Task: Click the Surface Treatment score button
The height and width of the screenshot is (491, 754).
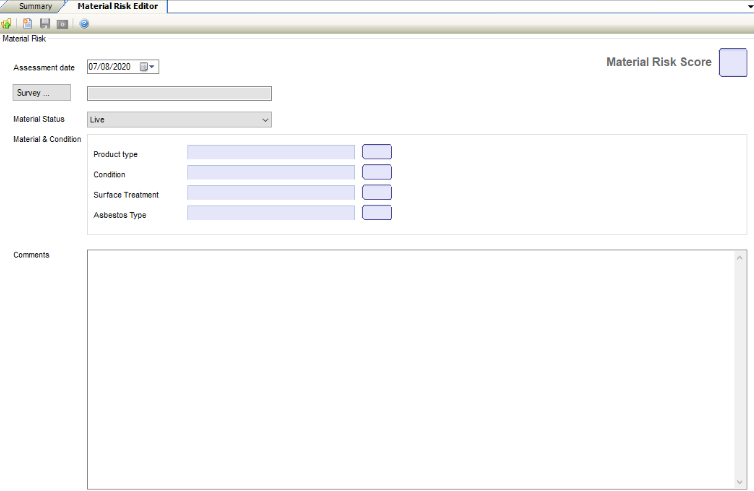Action: tap(376, 192)
